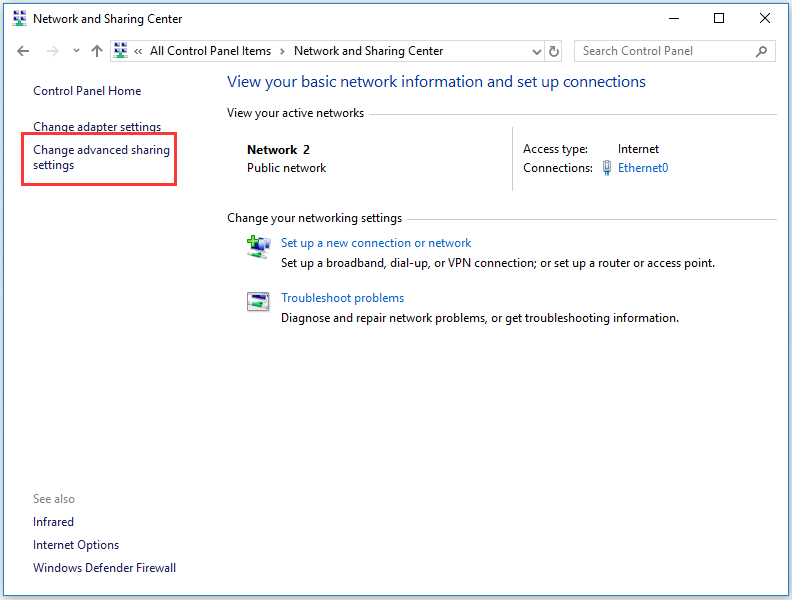Open the recent locations dropdown chevron
Viewport: 792px width, 600px height.
[x=76, y=51]
